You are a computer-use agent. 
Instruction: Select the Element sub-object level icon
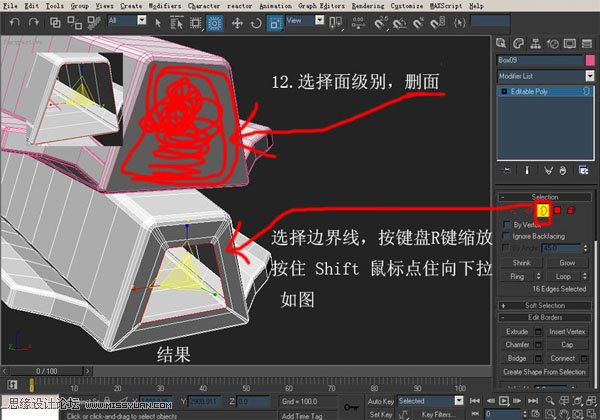pyautogui.click(x=571, y=210)
